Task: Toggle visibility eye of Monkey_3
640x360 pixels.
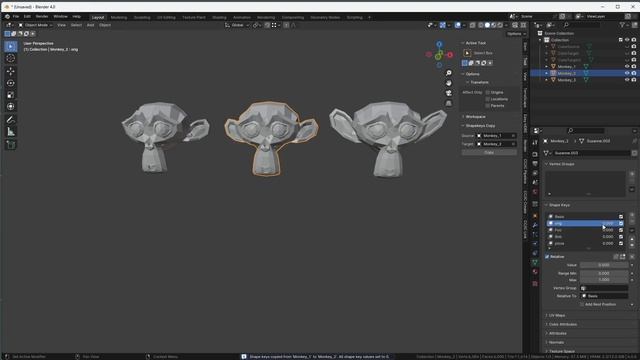Action: tap(627, 80)
